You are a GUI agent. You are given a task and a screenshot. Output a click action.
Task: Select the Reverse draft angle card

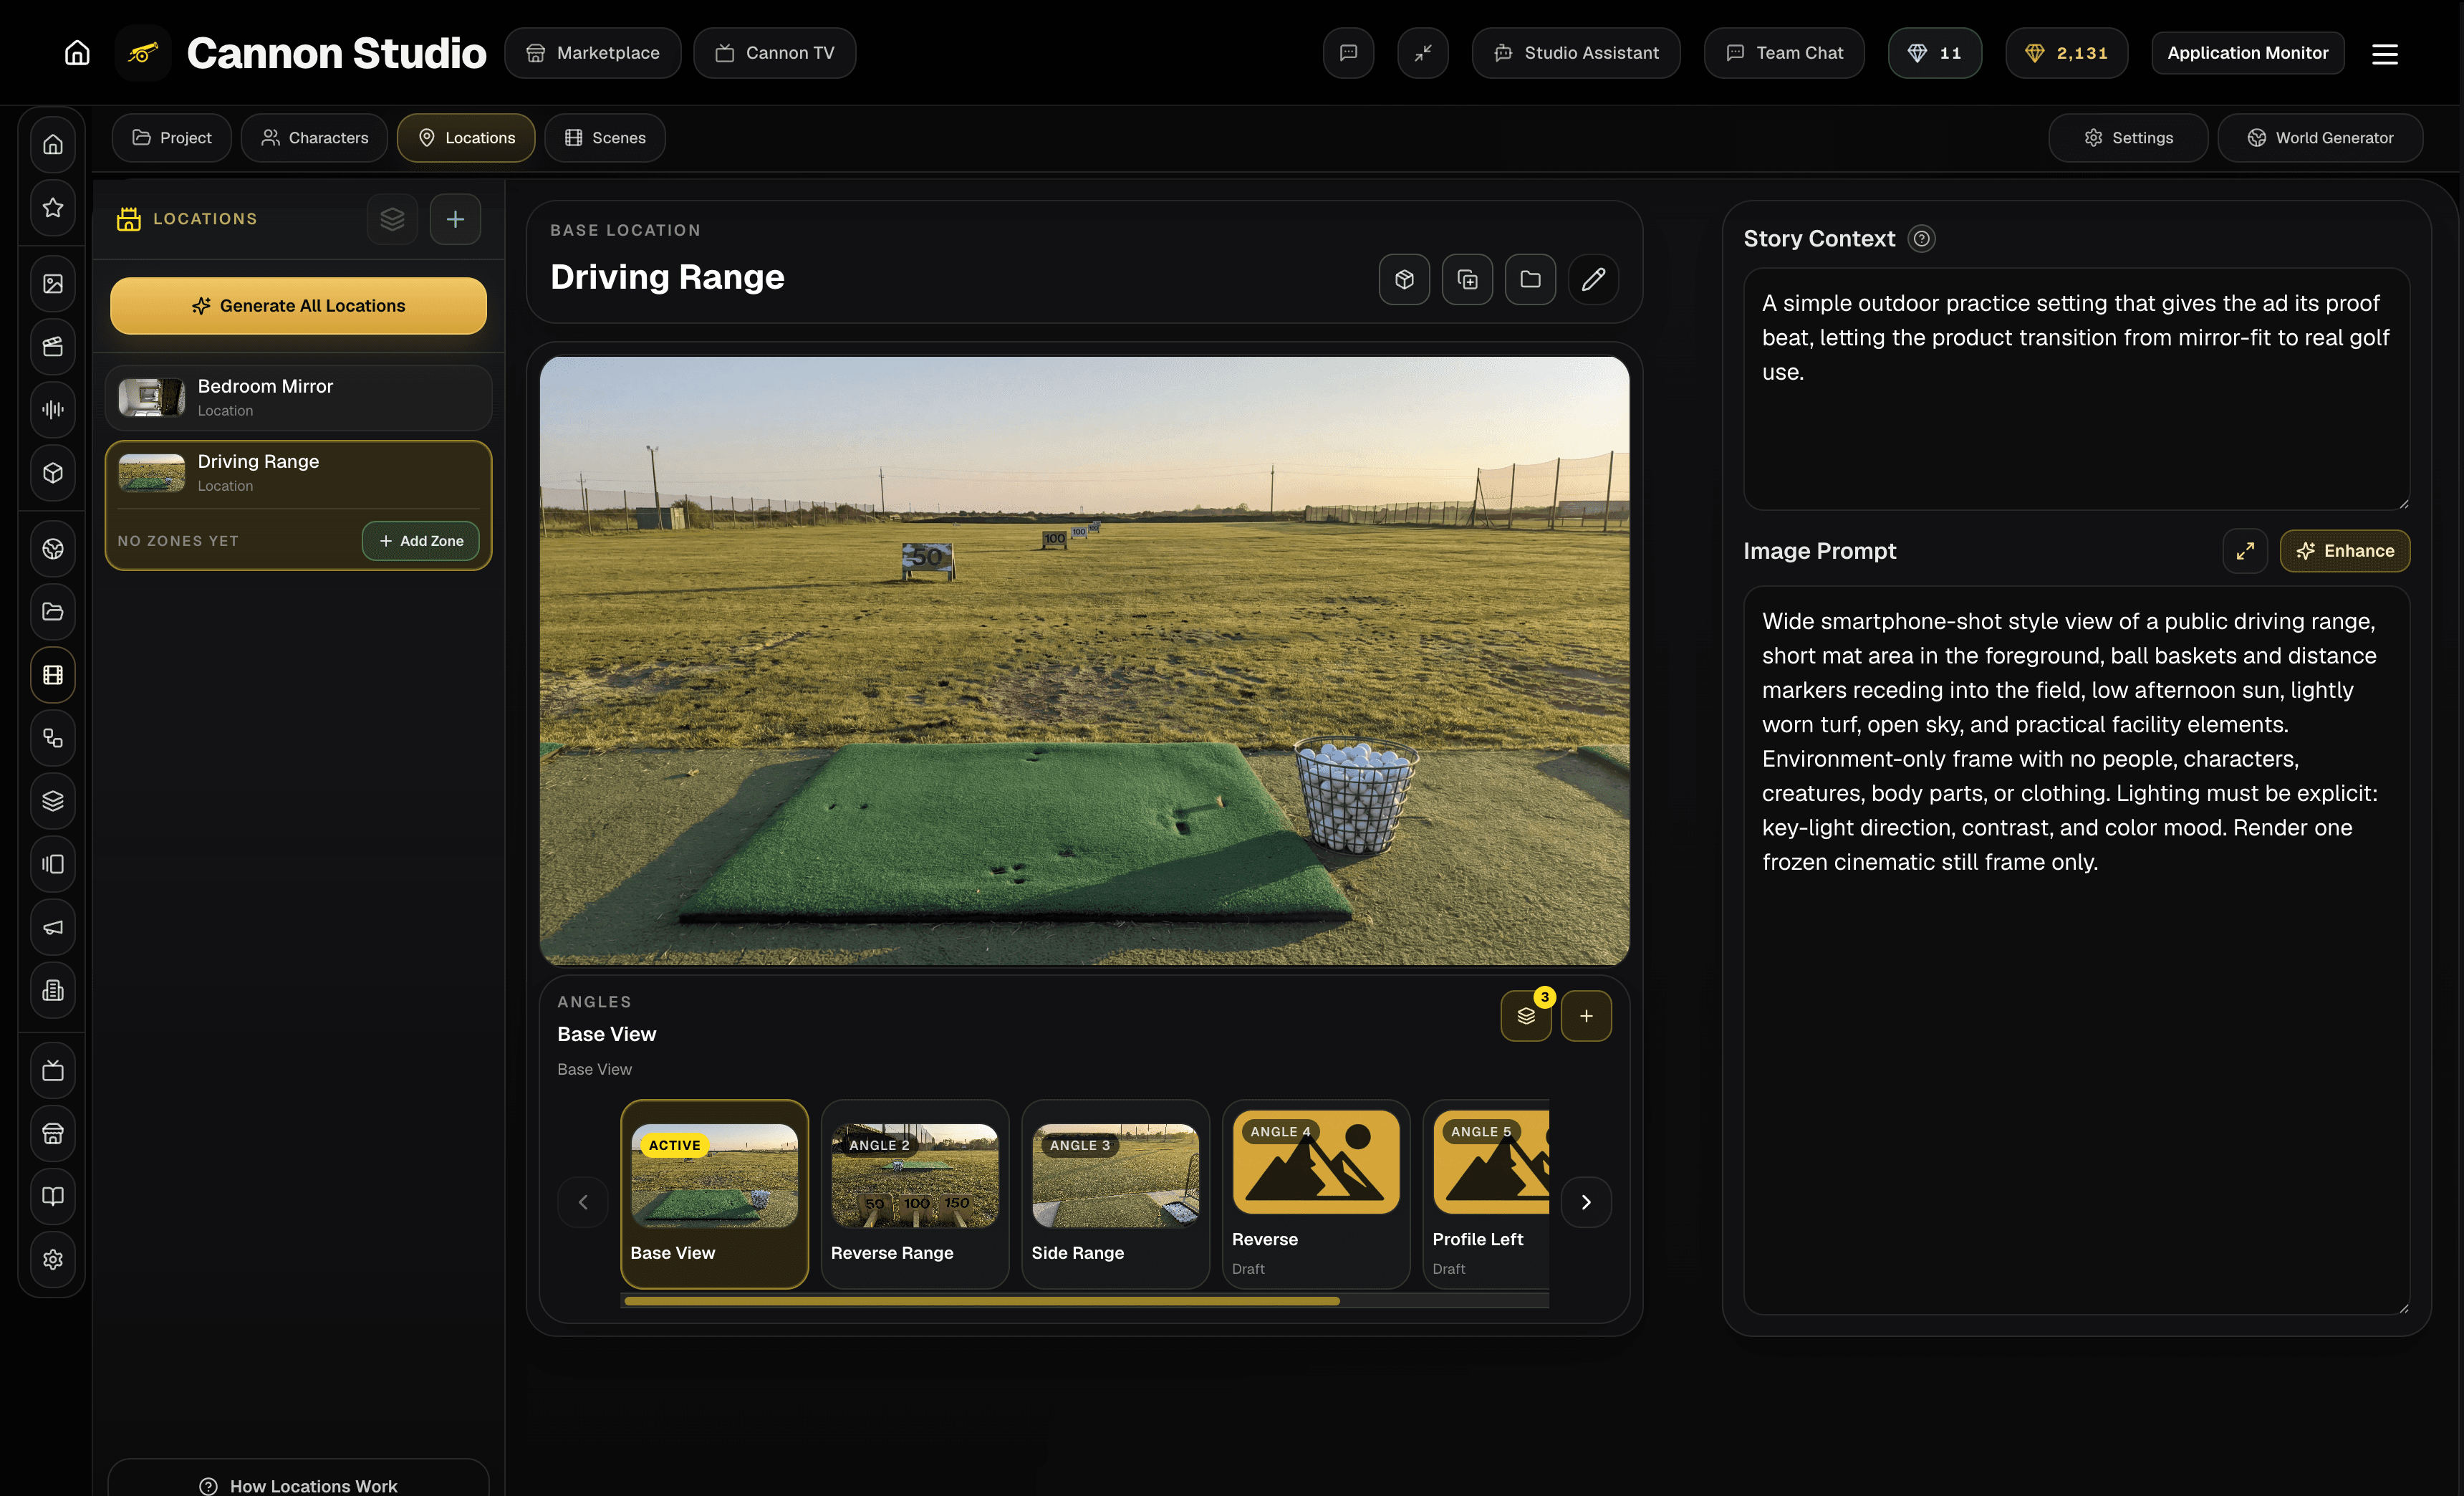[x=1316, y=1194]
